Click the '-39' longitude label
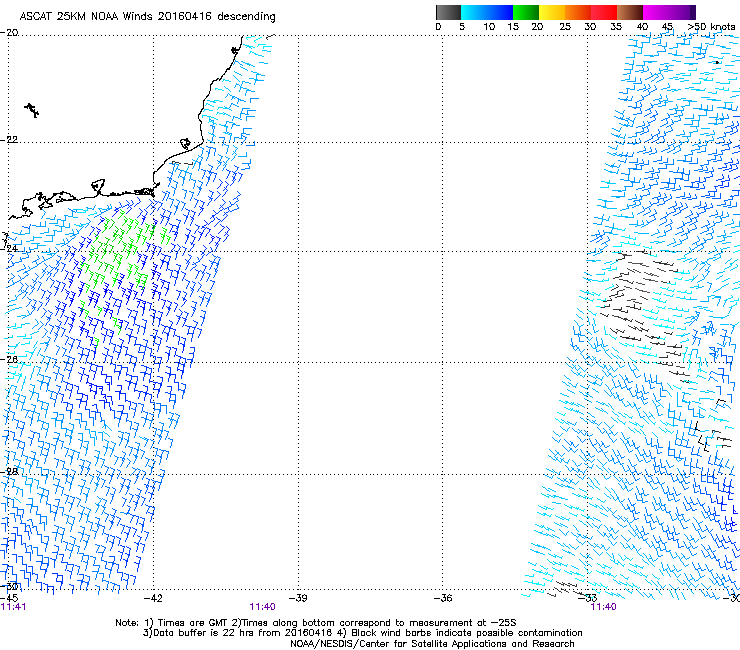Screen dimensions: 740x650 [x=298, y=598]
